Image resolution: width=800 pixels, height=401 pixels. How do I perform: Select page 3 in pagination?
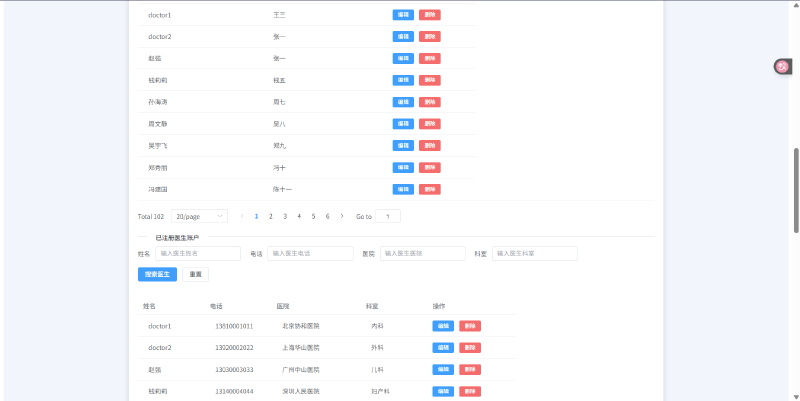point(285,216)
